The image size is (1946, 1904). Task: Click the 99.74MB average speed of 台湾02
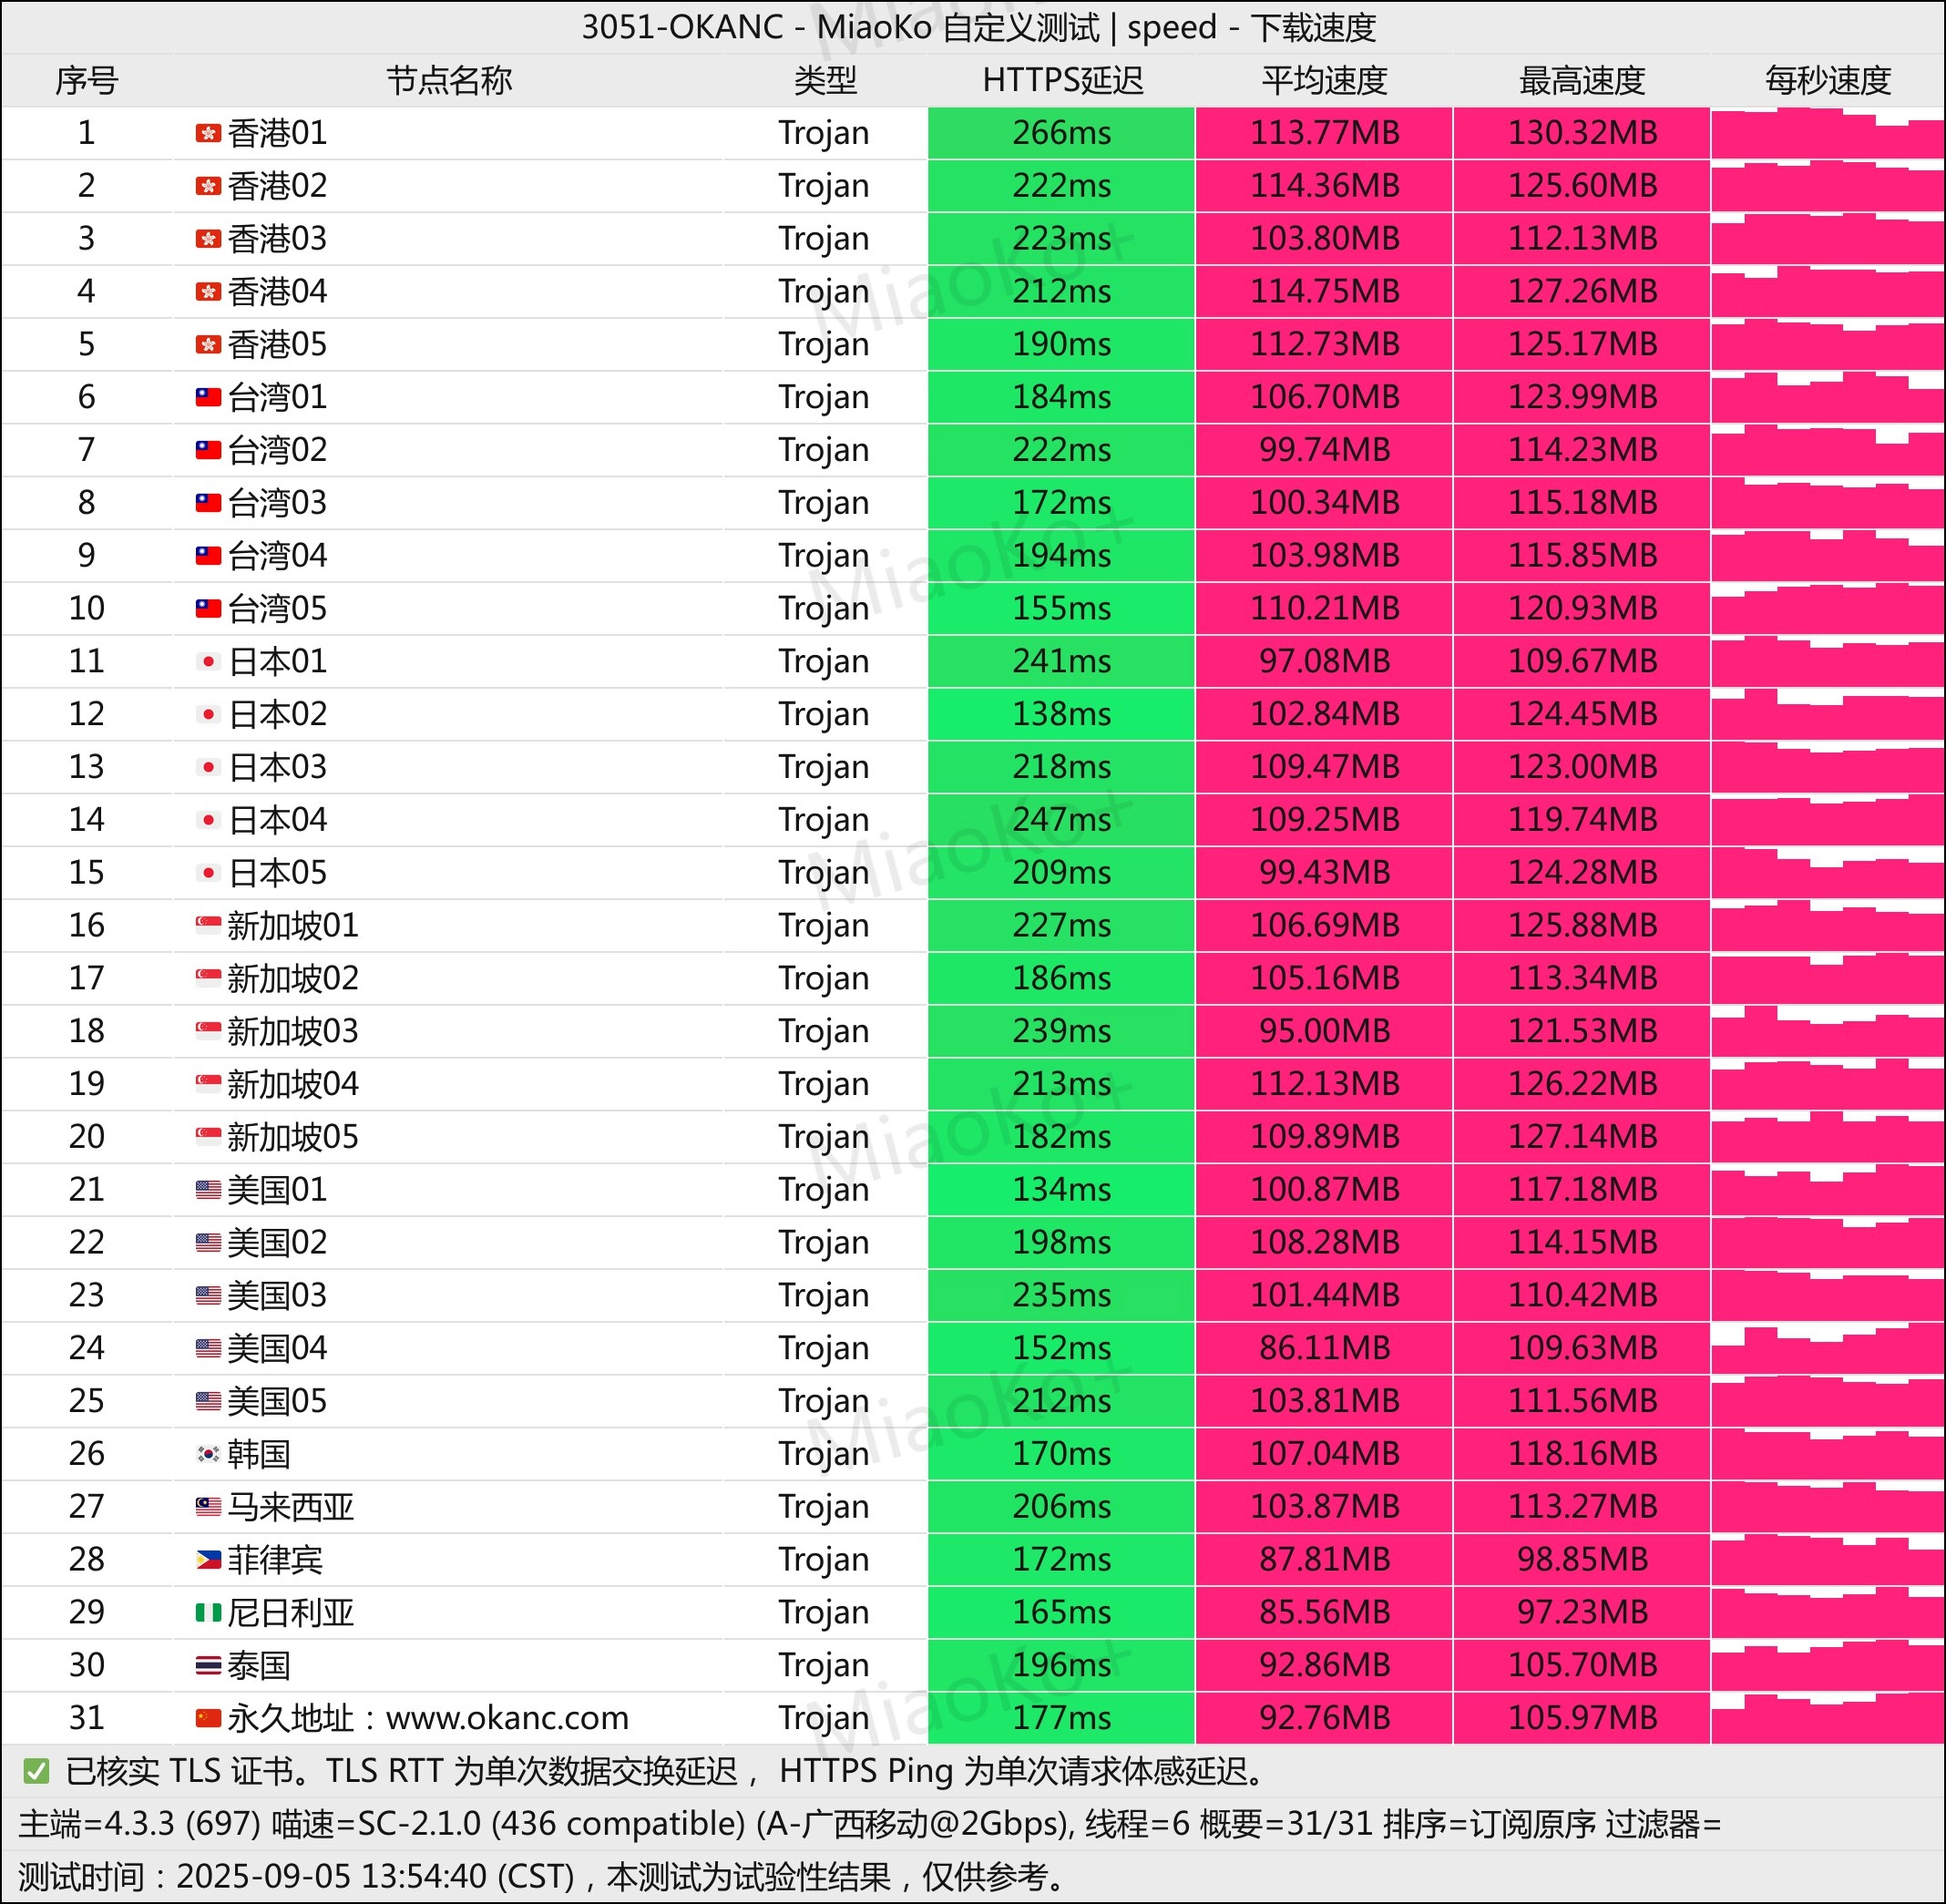[x=1324, y=450]
